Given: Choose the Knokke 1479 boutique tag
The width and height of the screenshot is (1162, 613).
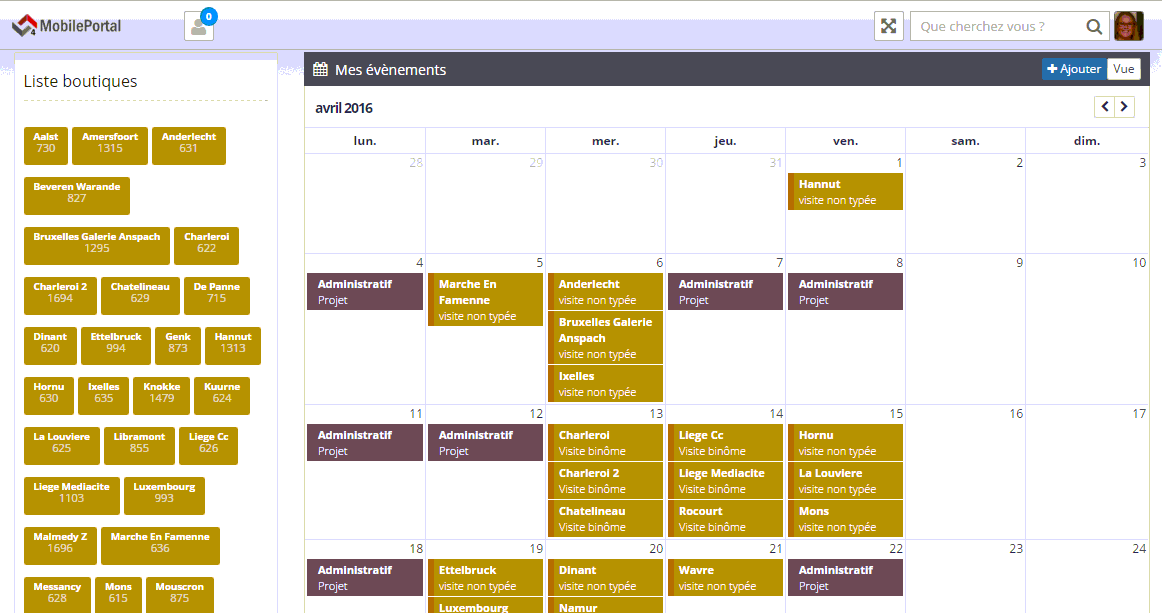Looking at the screenshot, I should pyautogui.click(x=161, y=393).
